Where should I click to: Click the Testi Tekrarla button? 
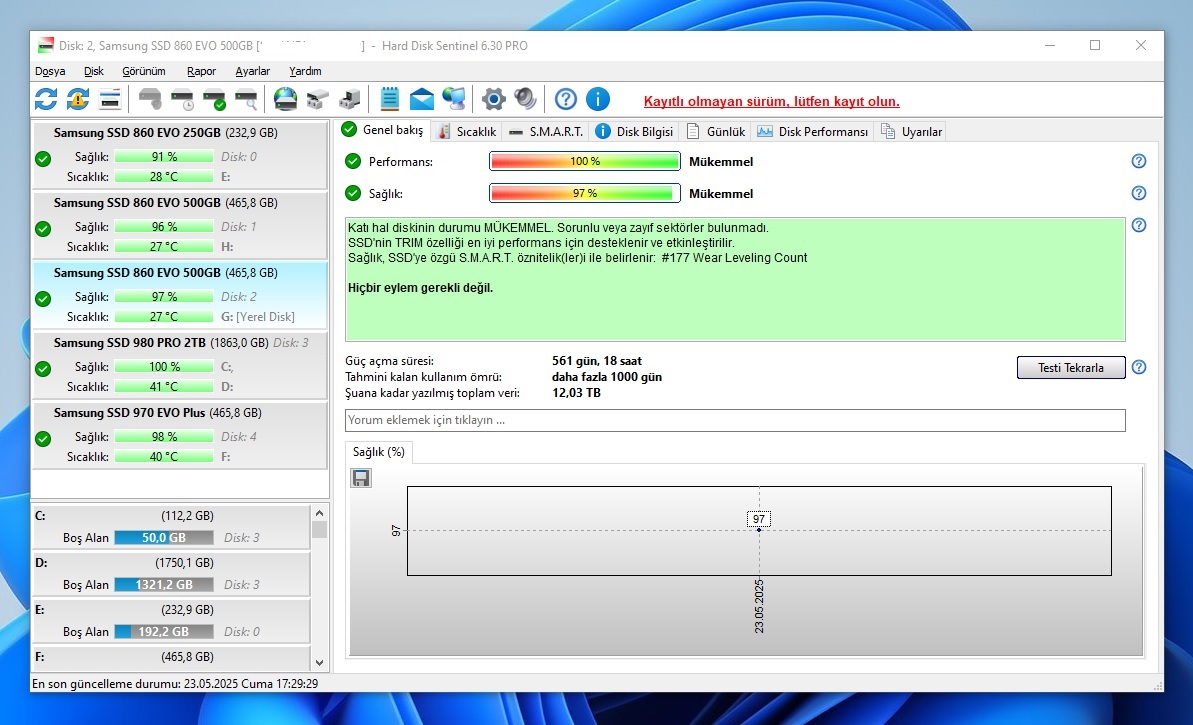pos(1071,367)
